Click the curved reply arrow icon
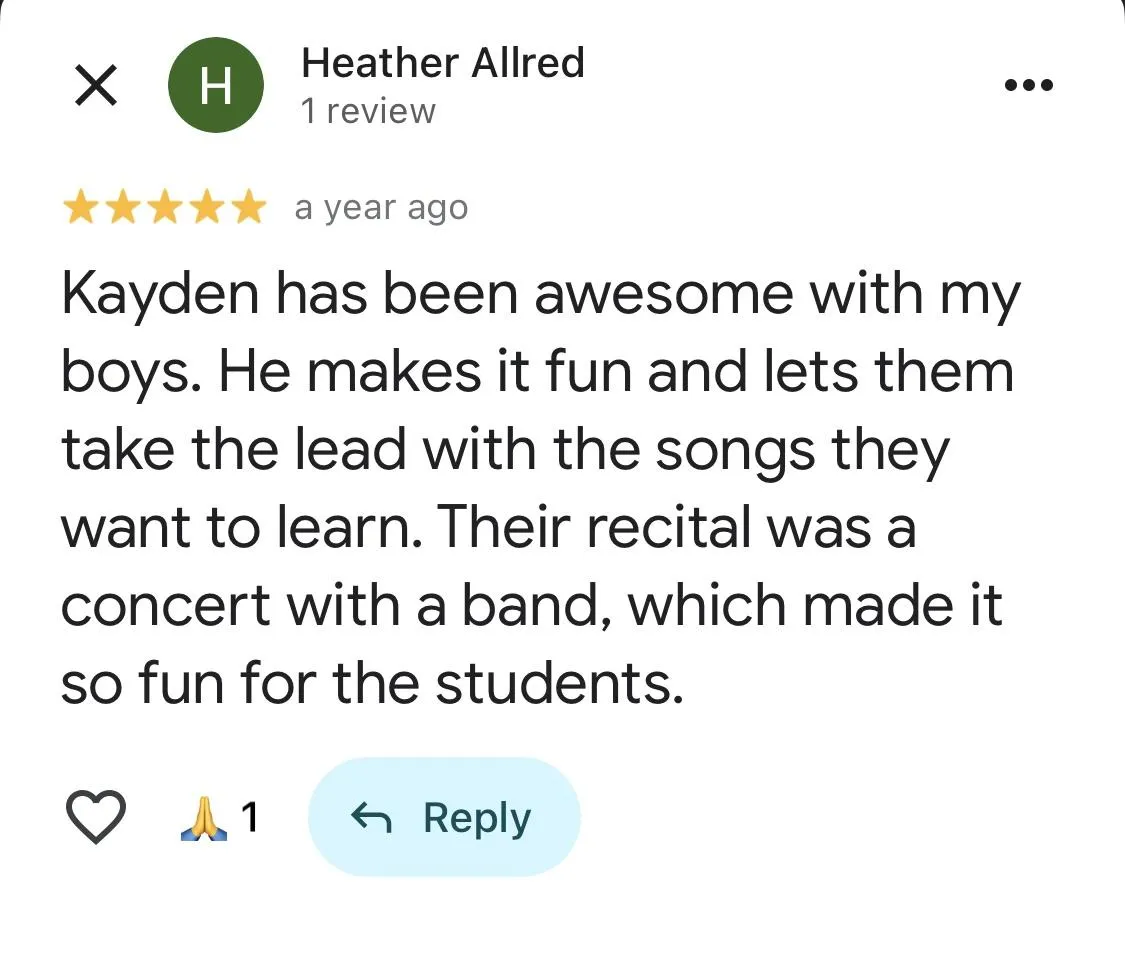The height and width of the screenshot is (965, 1125). (x=371, y=818)
